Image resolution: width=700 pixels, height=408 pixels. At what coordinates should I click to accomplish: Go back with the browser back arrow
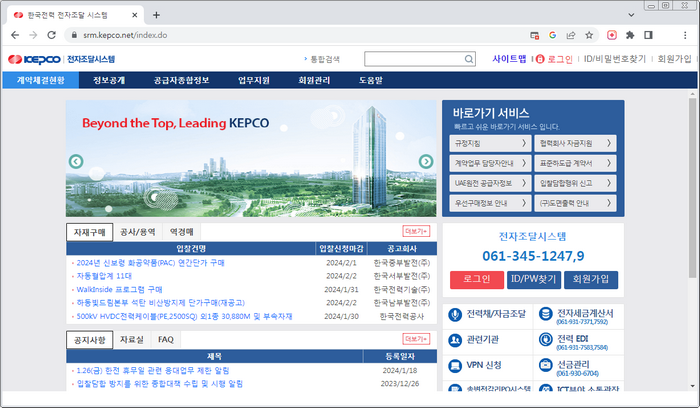(x=15, y=35)
